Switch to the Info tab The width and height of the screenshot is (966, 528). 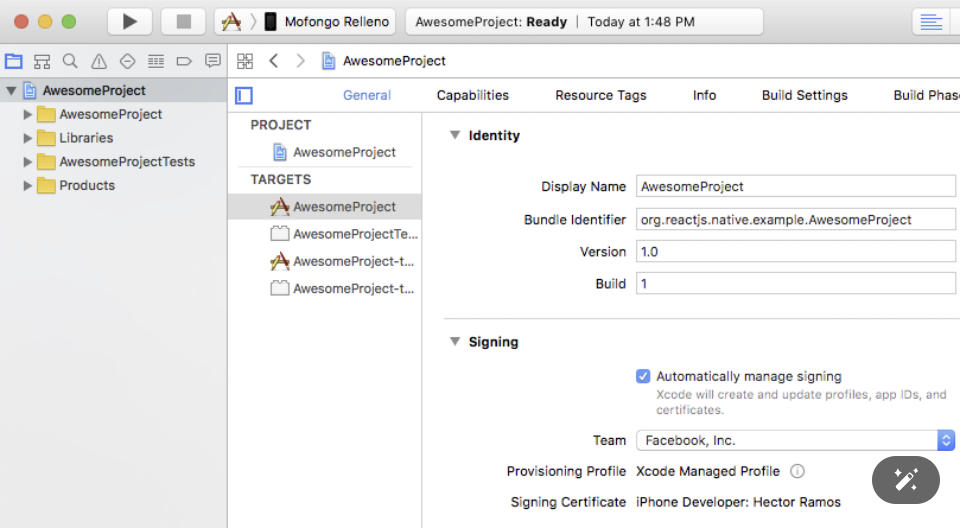pyautogui.click(x=704, y=95)
